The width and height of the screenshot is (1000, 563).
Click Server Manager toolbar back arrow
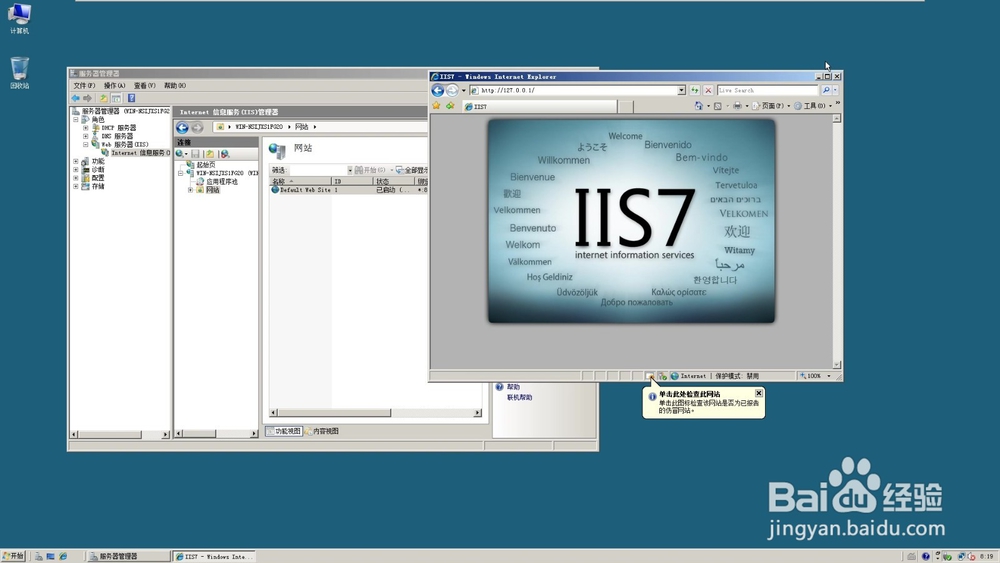pyautogui.click(x=76, y=98)
